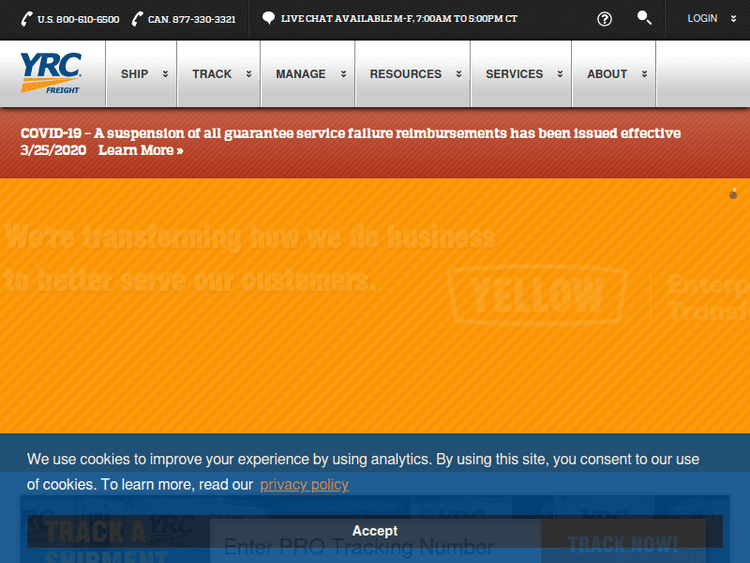Open help via the question mark icon
Viewport: 750px width, 563px height.
604,19
